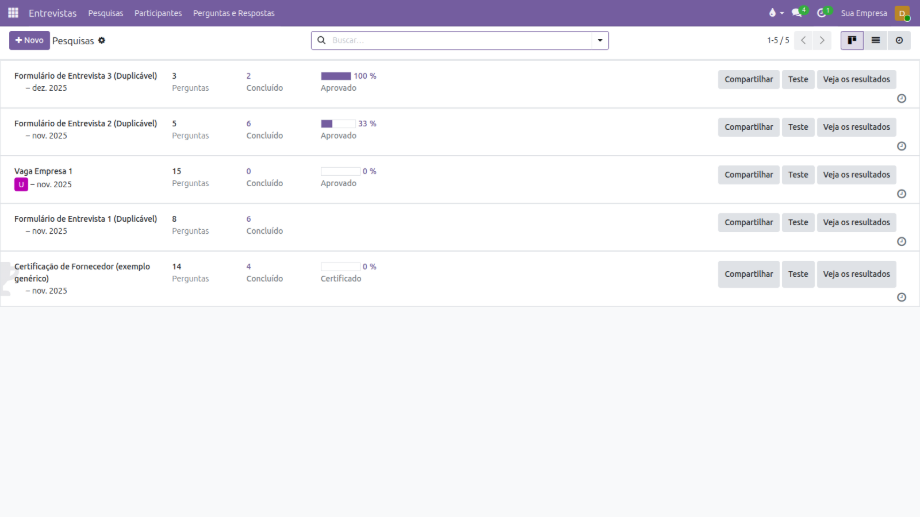The width and height of the screenshot is (920, 517).
Task: Go to next page arrow
Action: 822,41
